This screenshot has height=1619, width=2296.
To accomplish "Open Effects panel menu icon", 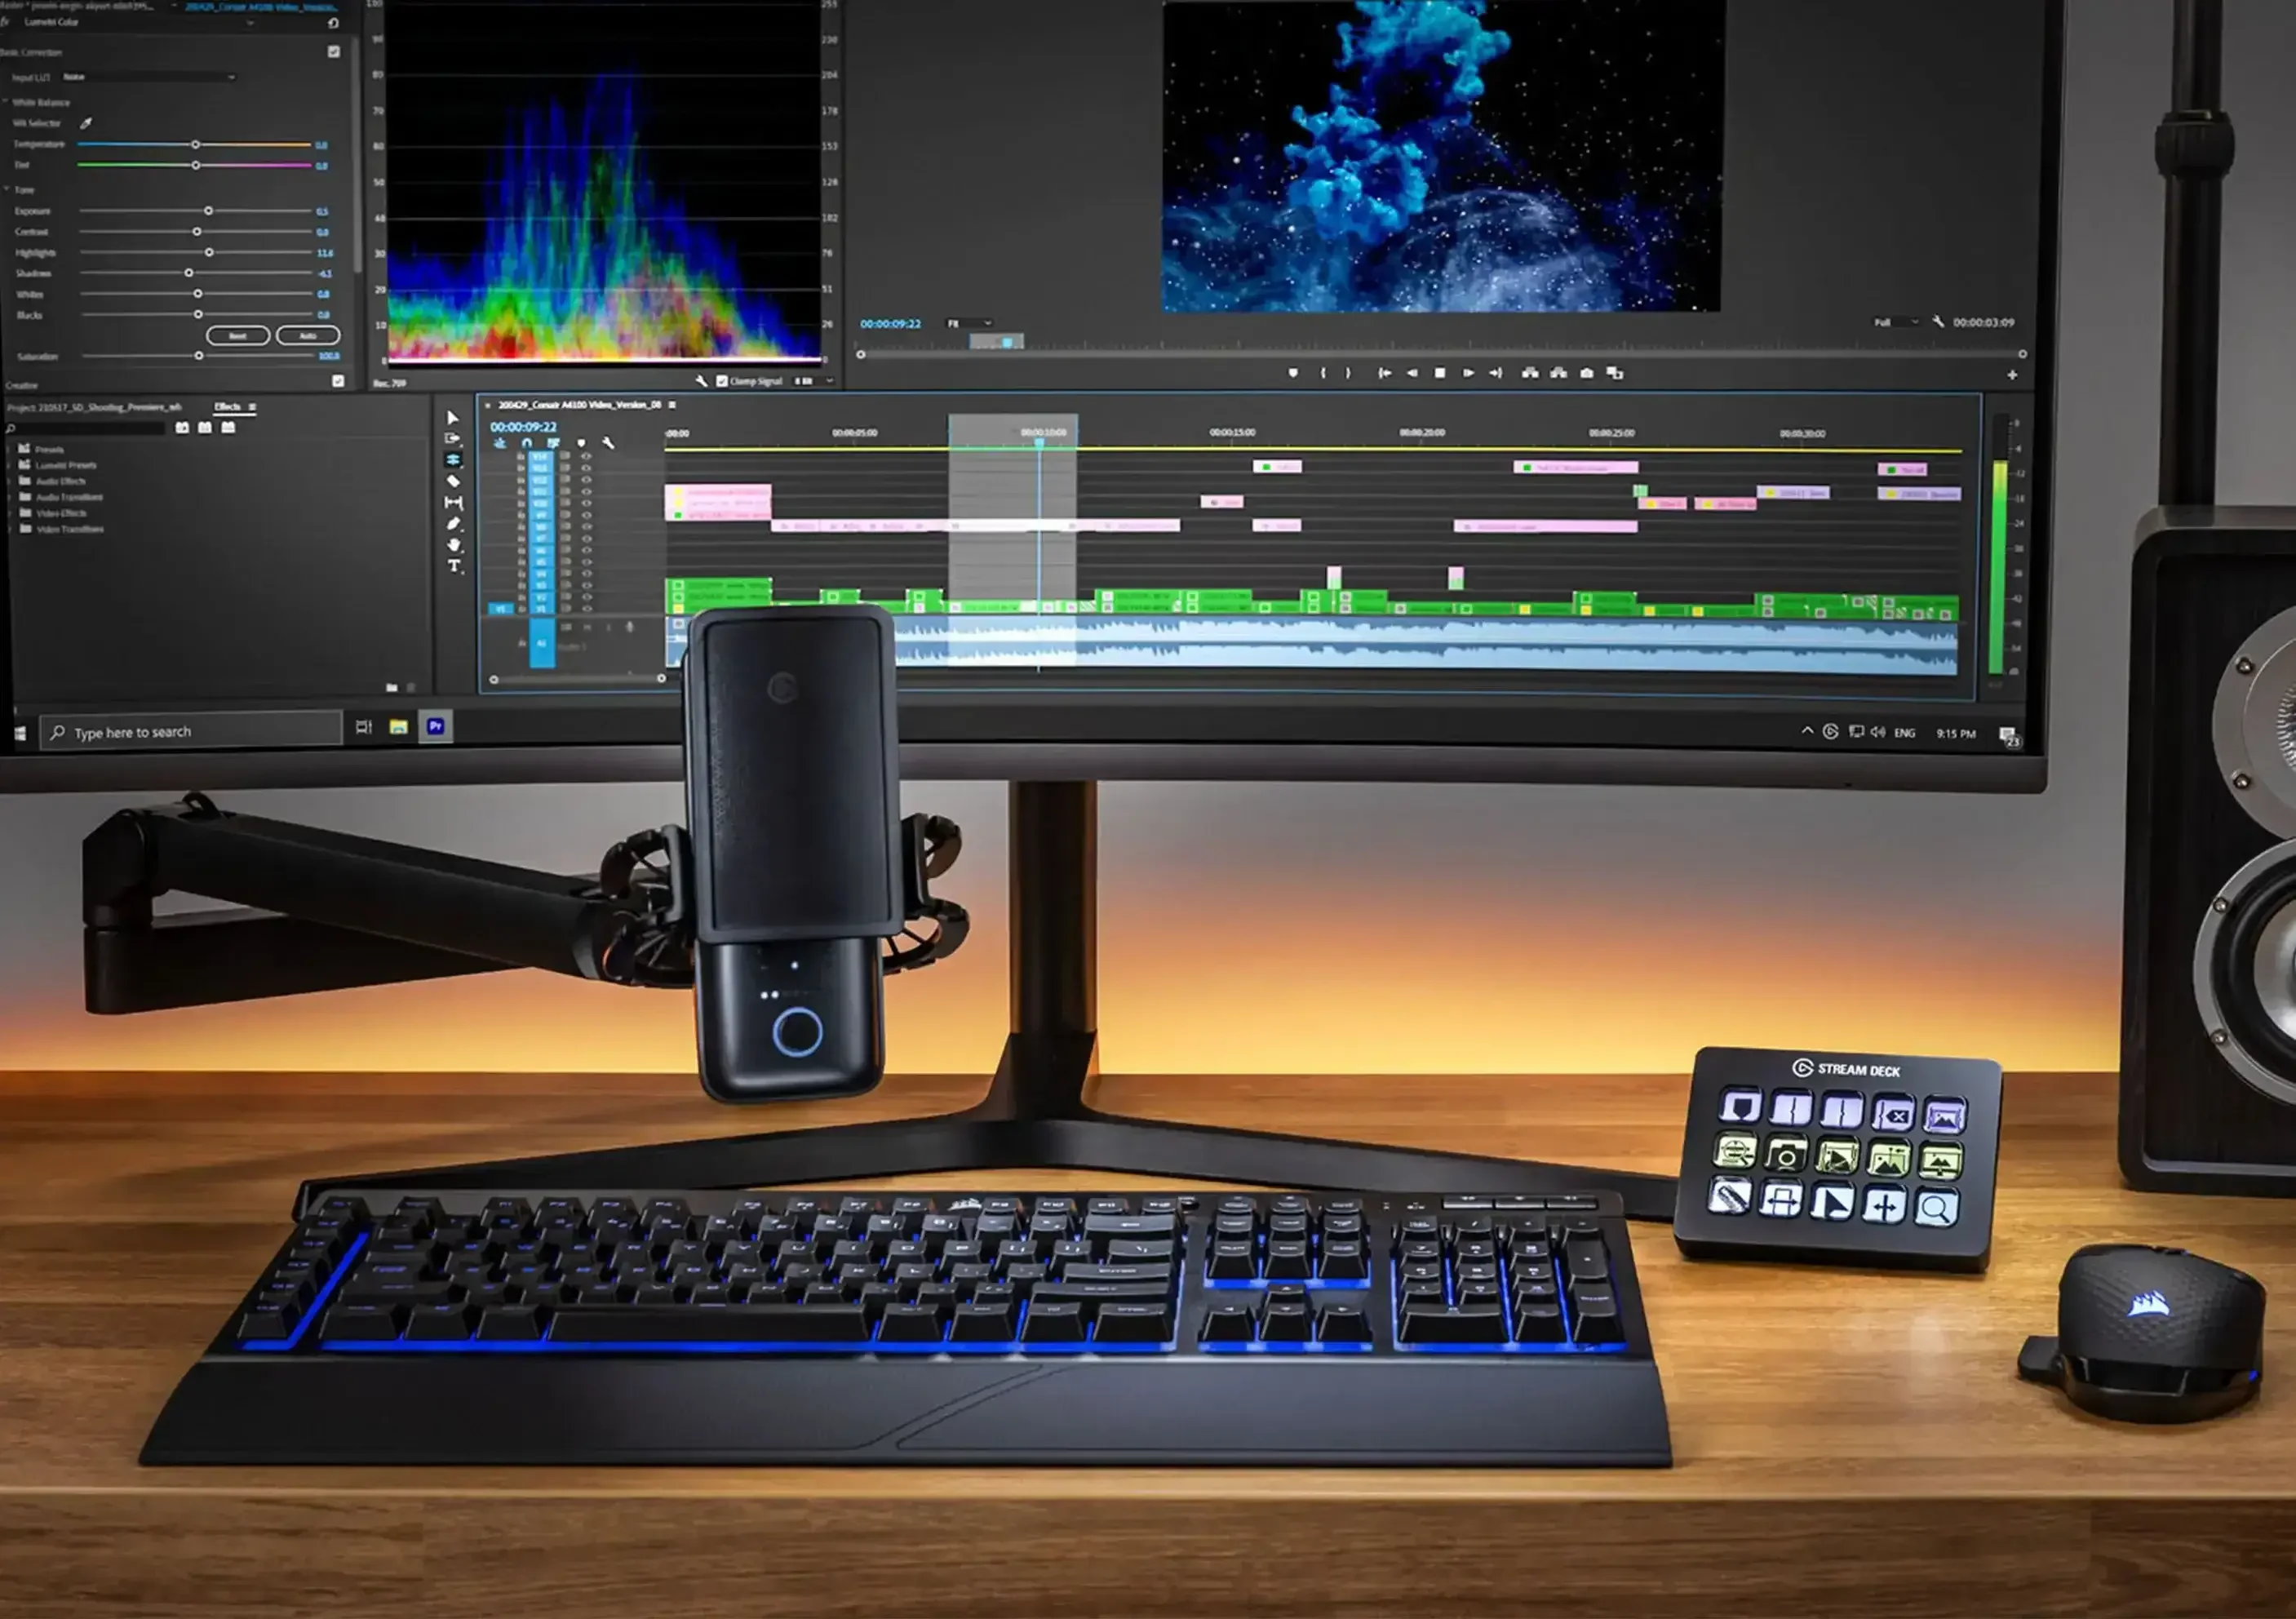I will pos(252,406).
